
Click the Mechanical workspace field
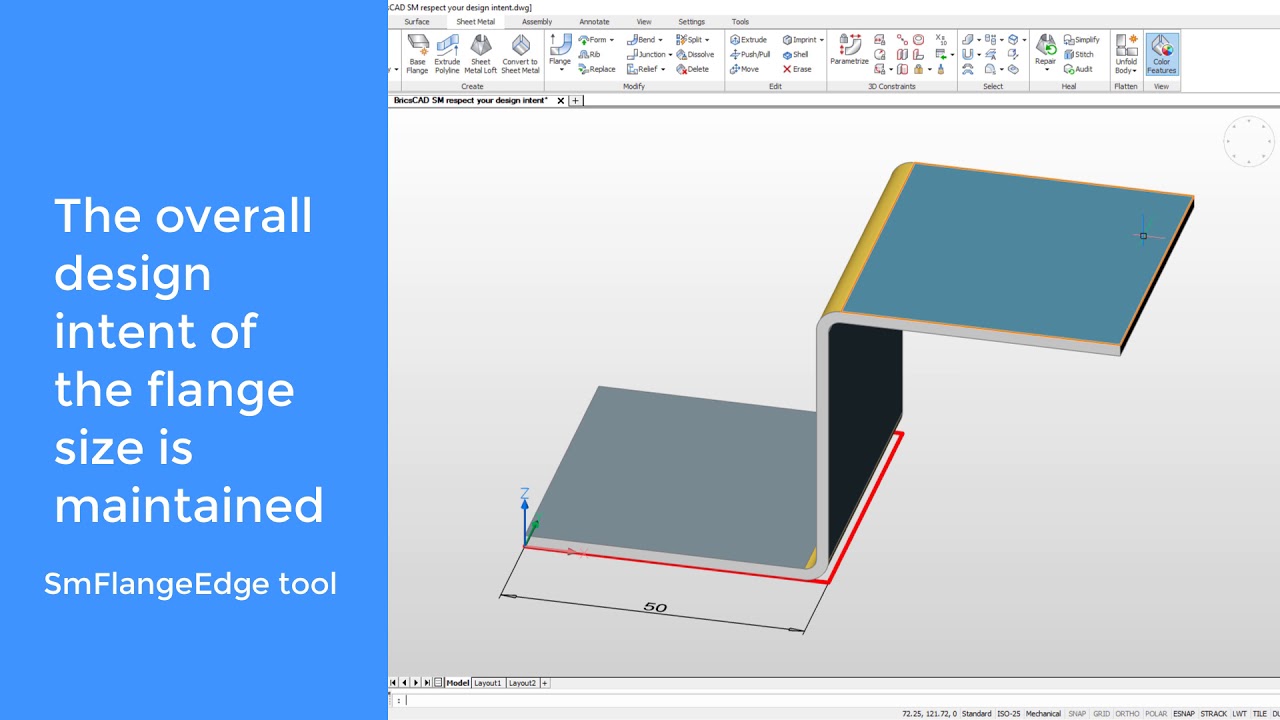click(x=1044, y=714)
